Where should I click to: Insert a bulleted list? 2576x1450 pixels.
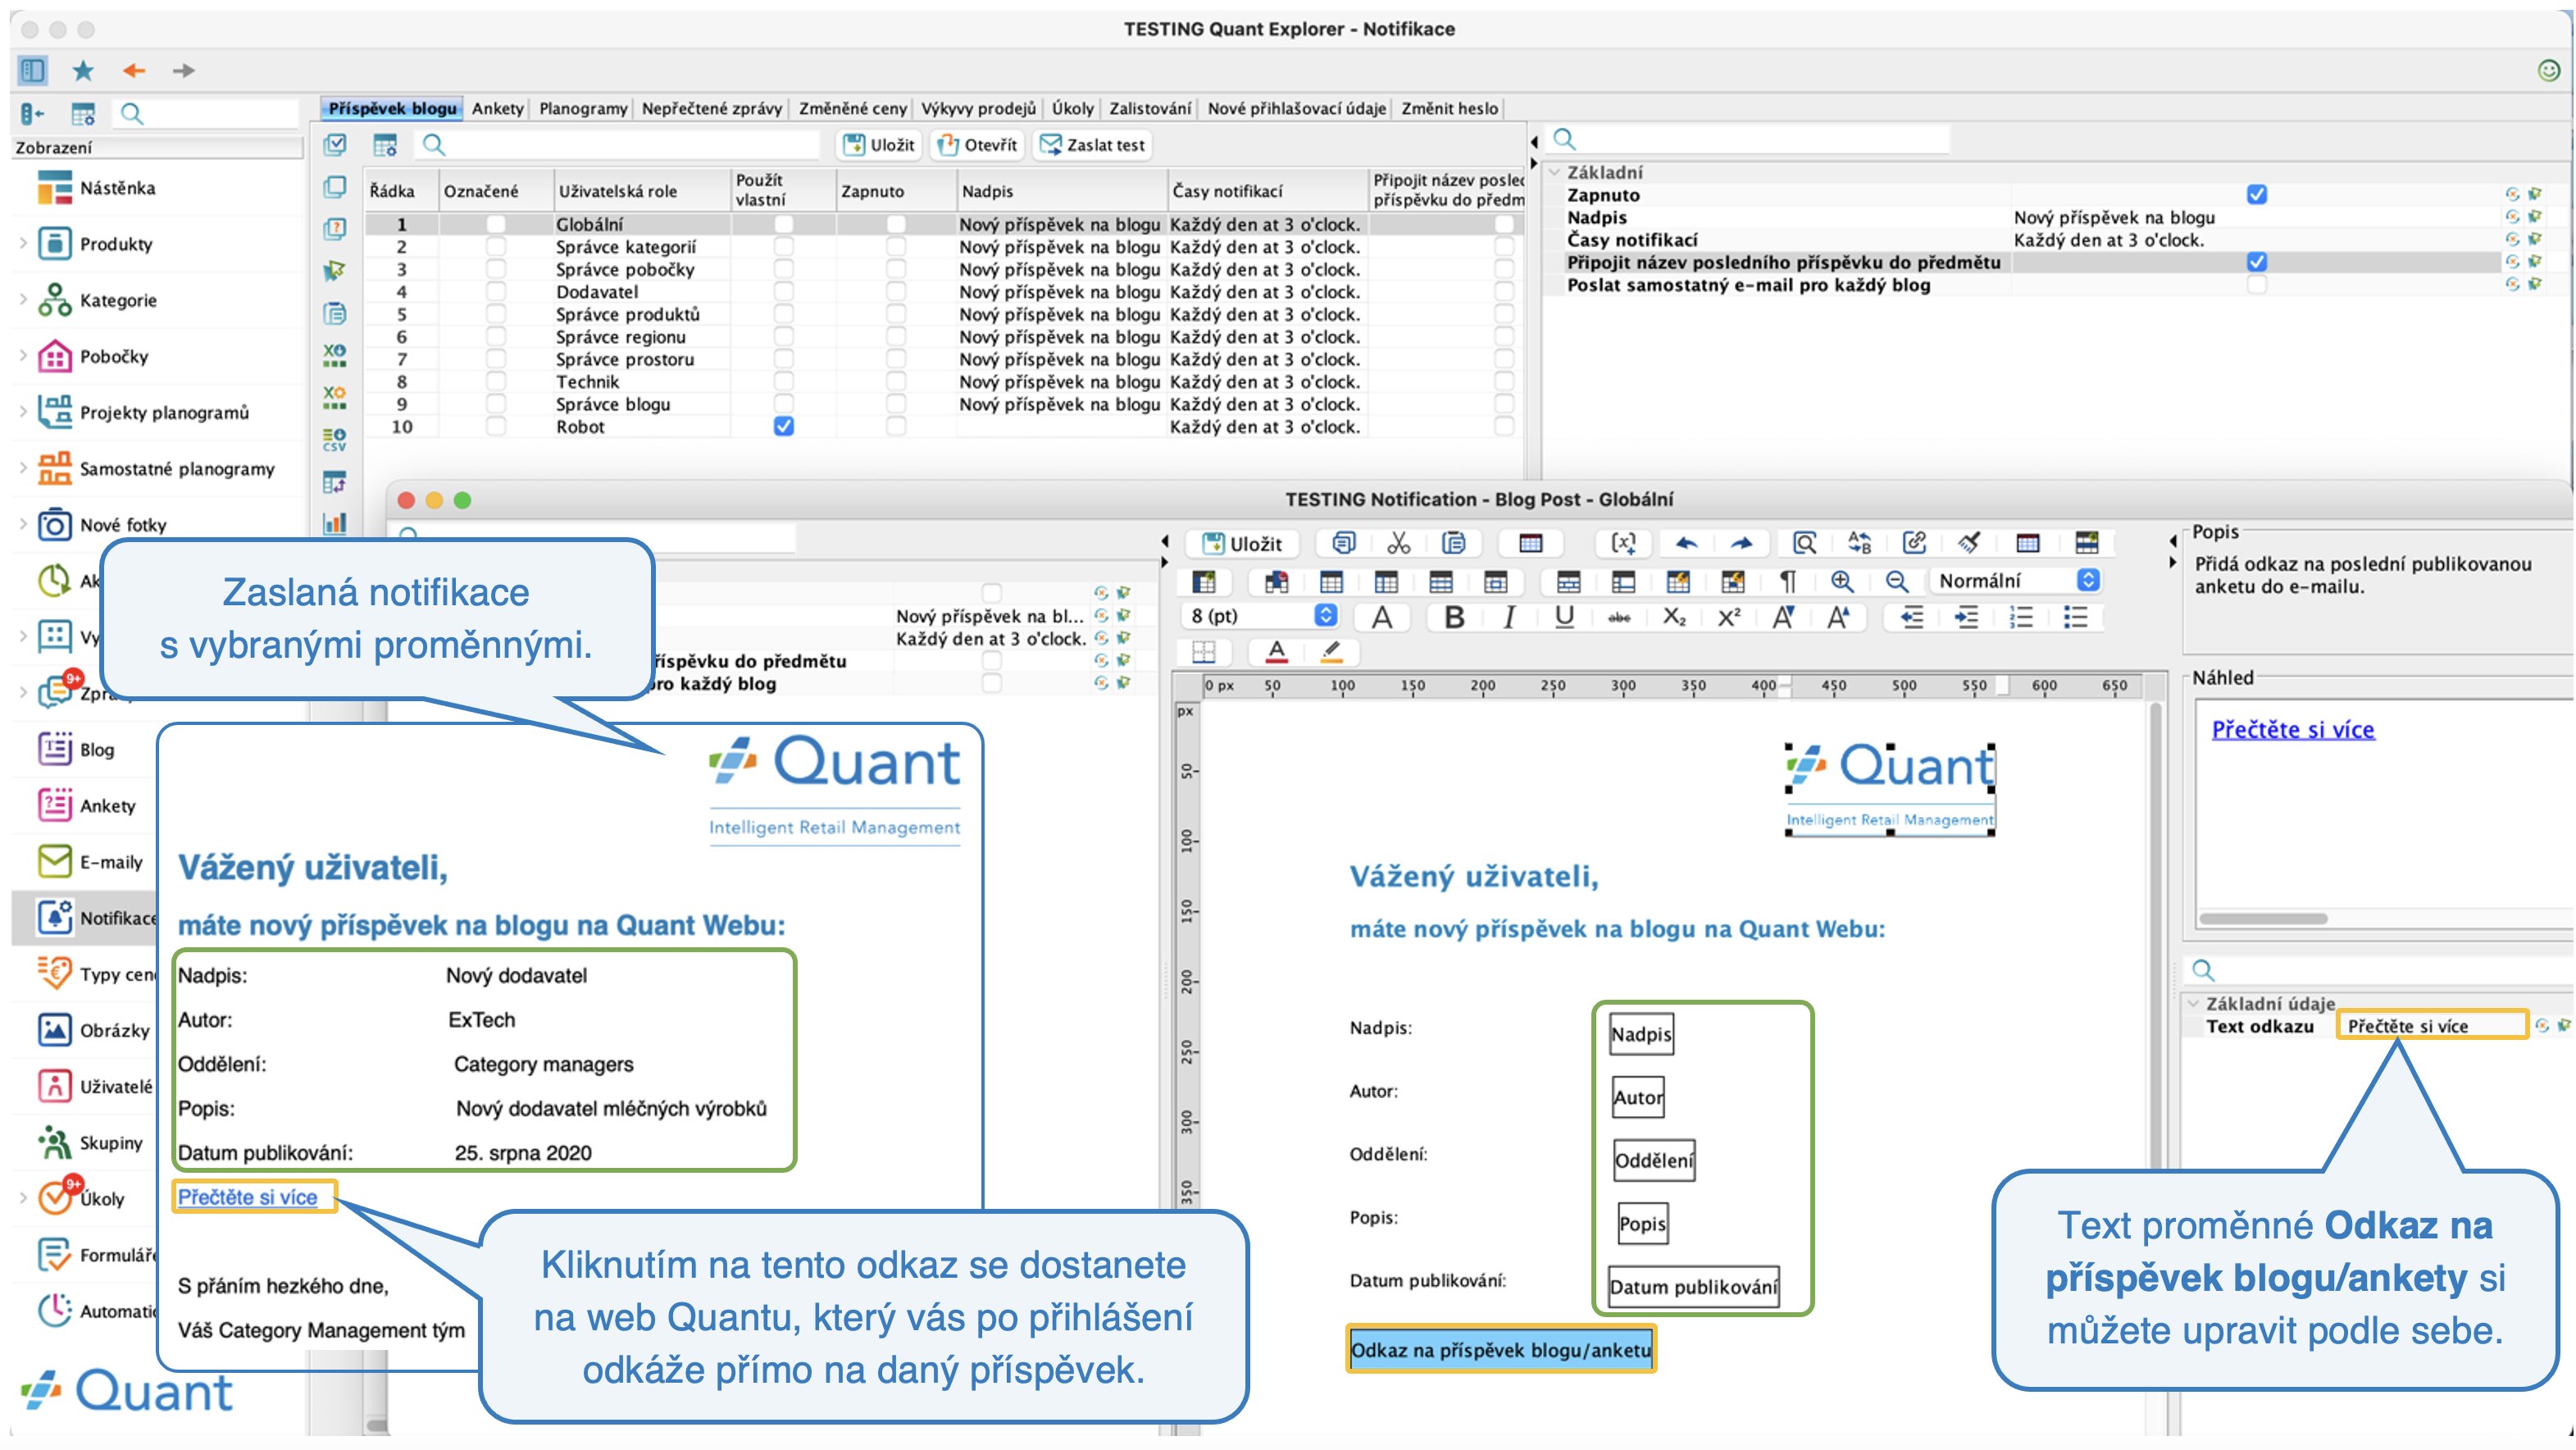(2076, 617)
